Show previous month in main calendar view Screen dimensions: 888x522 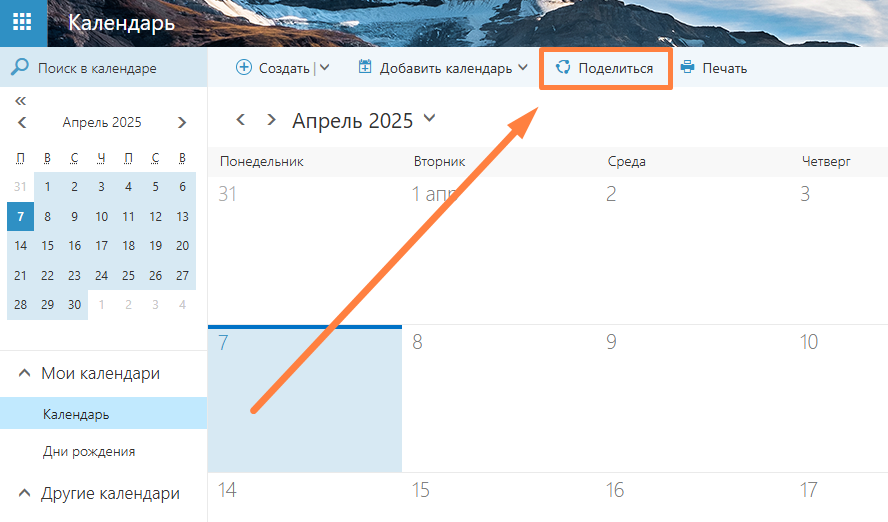tap(240, 120)
